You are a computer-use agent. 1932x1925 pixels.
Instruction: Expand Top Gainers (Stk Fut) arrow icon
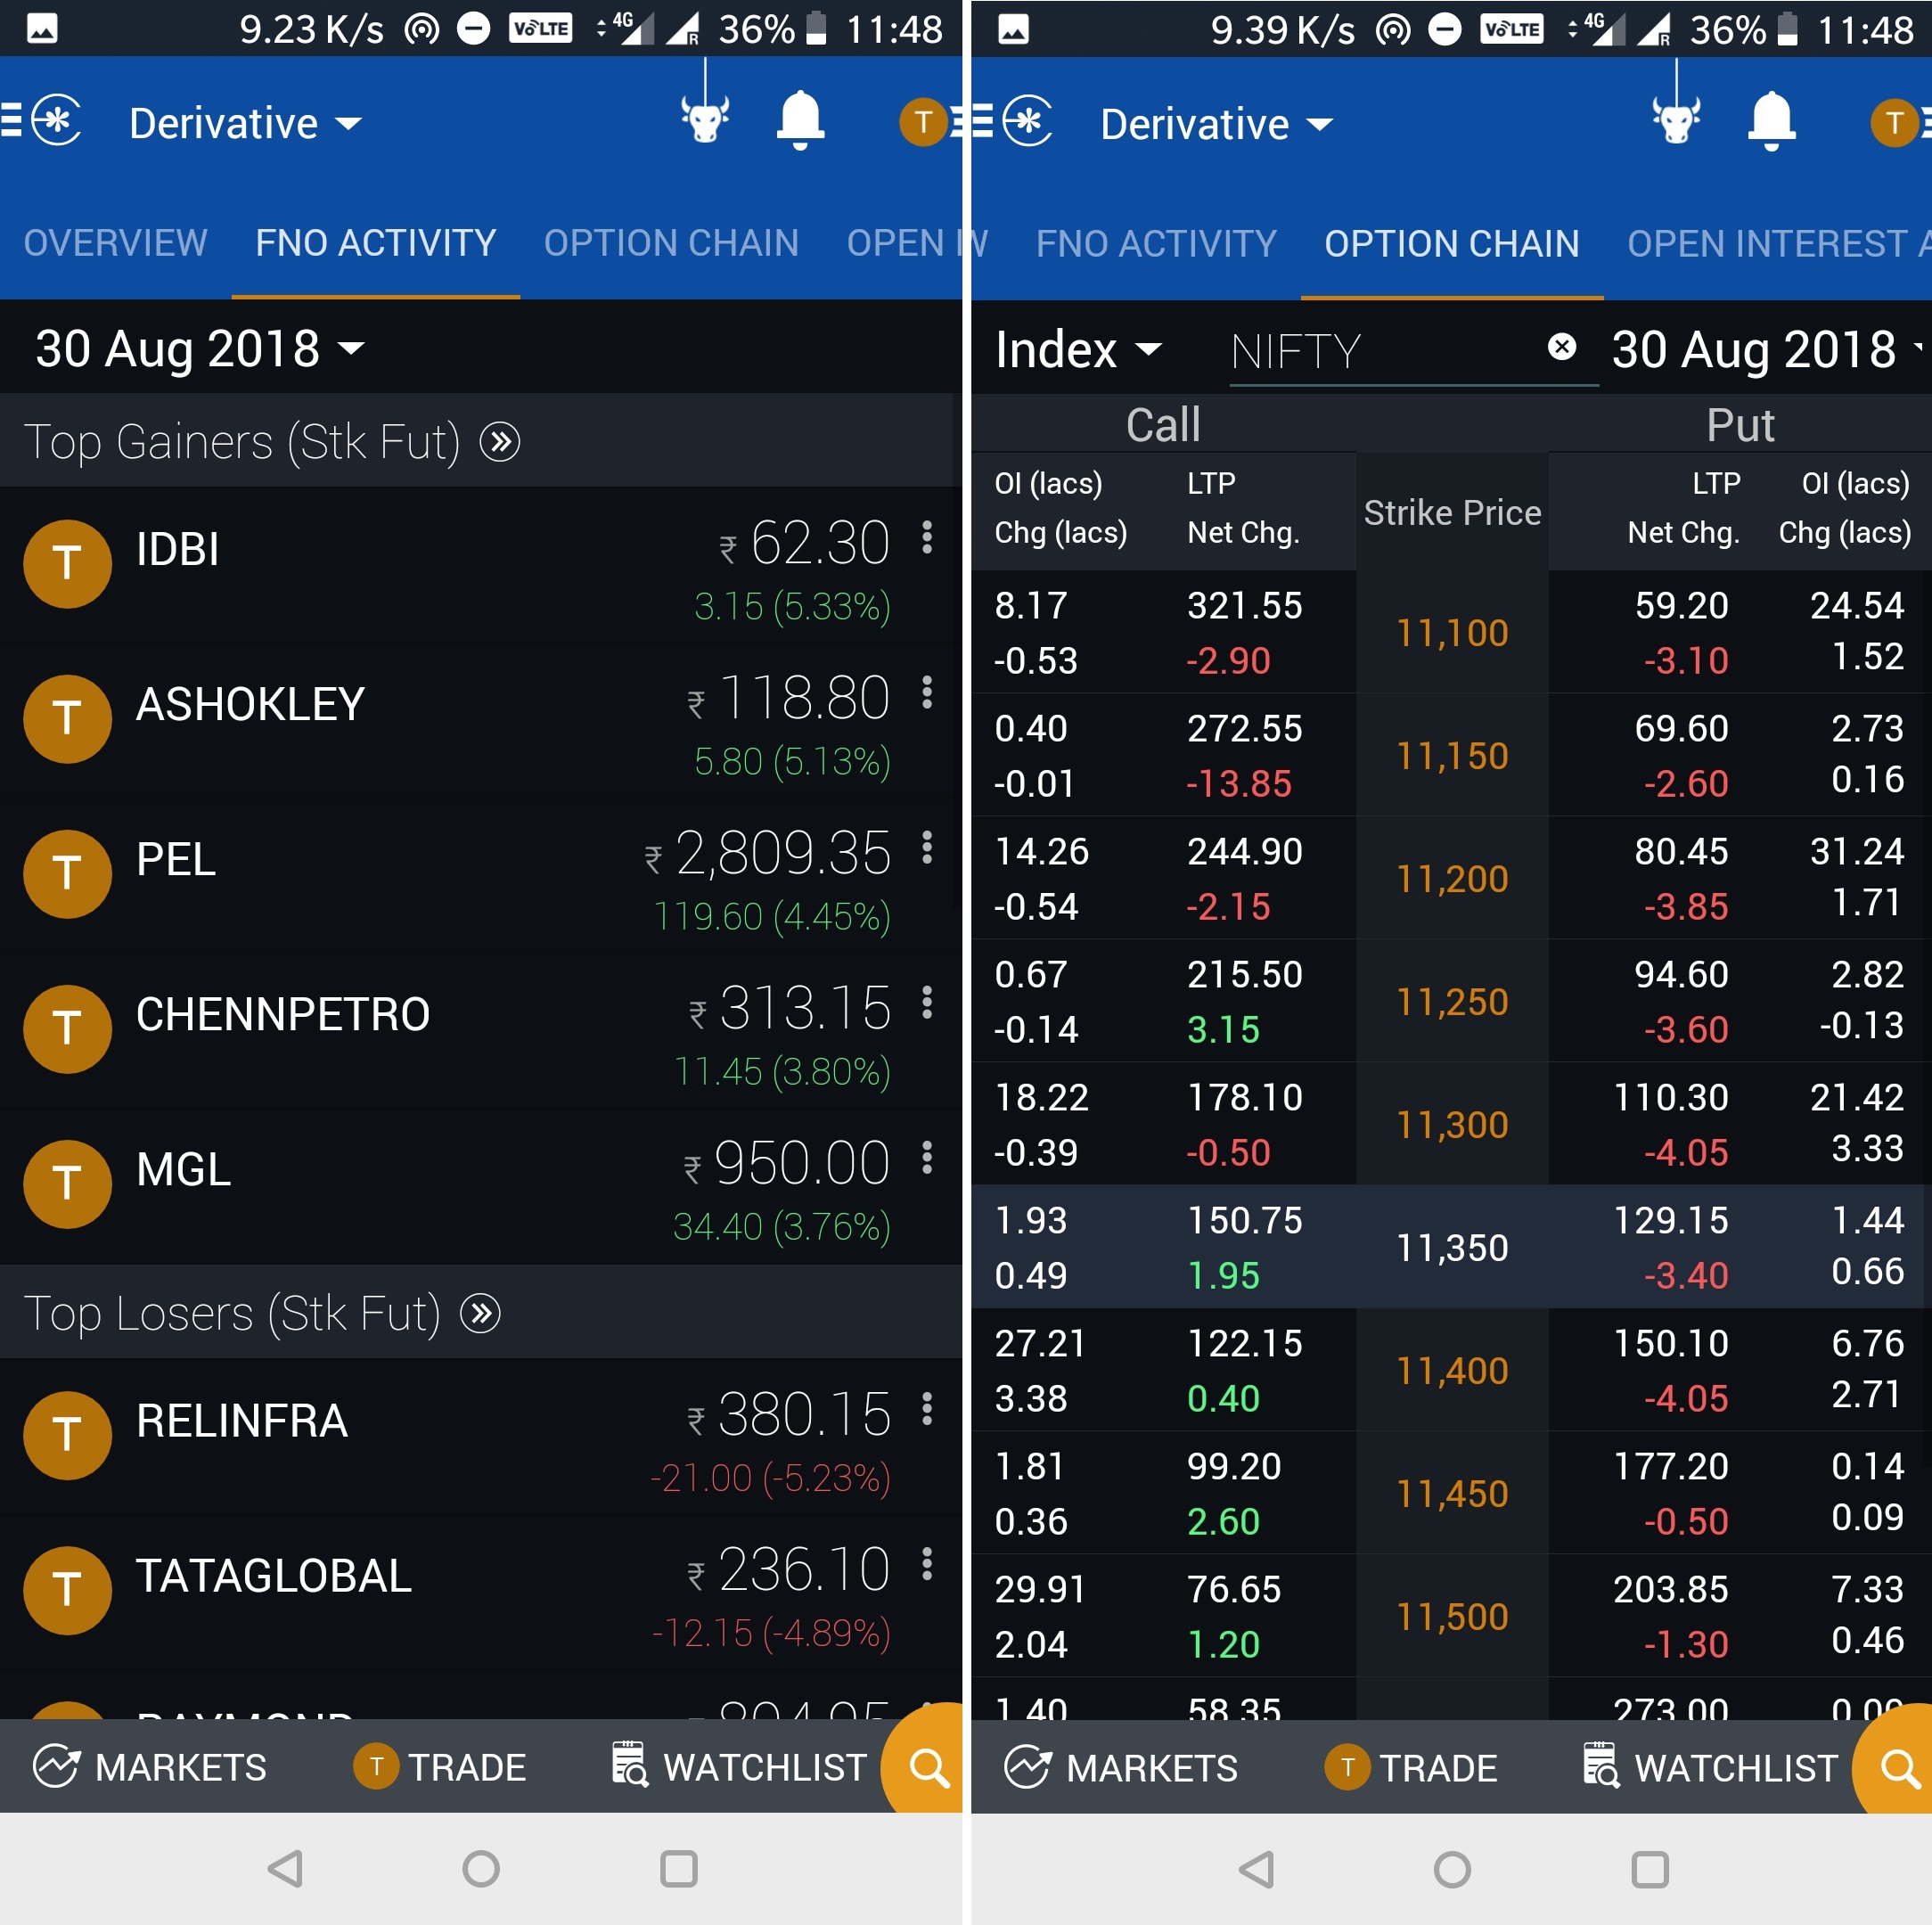tap(500, 442)
